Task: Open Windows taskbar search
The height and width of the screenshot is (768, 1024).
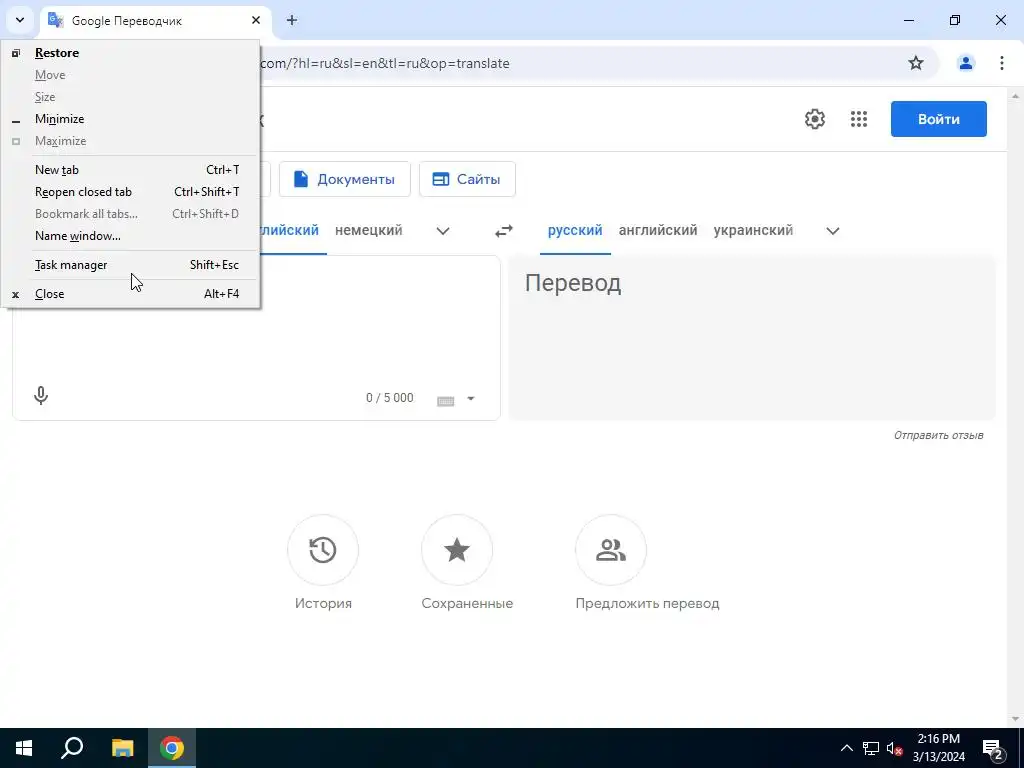Action: coord(72,748)
